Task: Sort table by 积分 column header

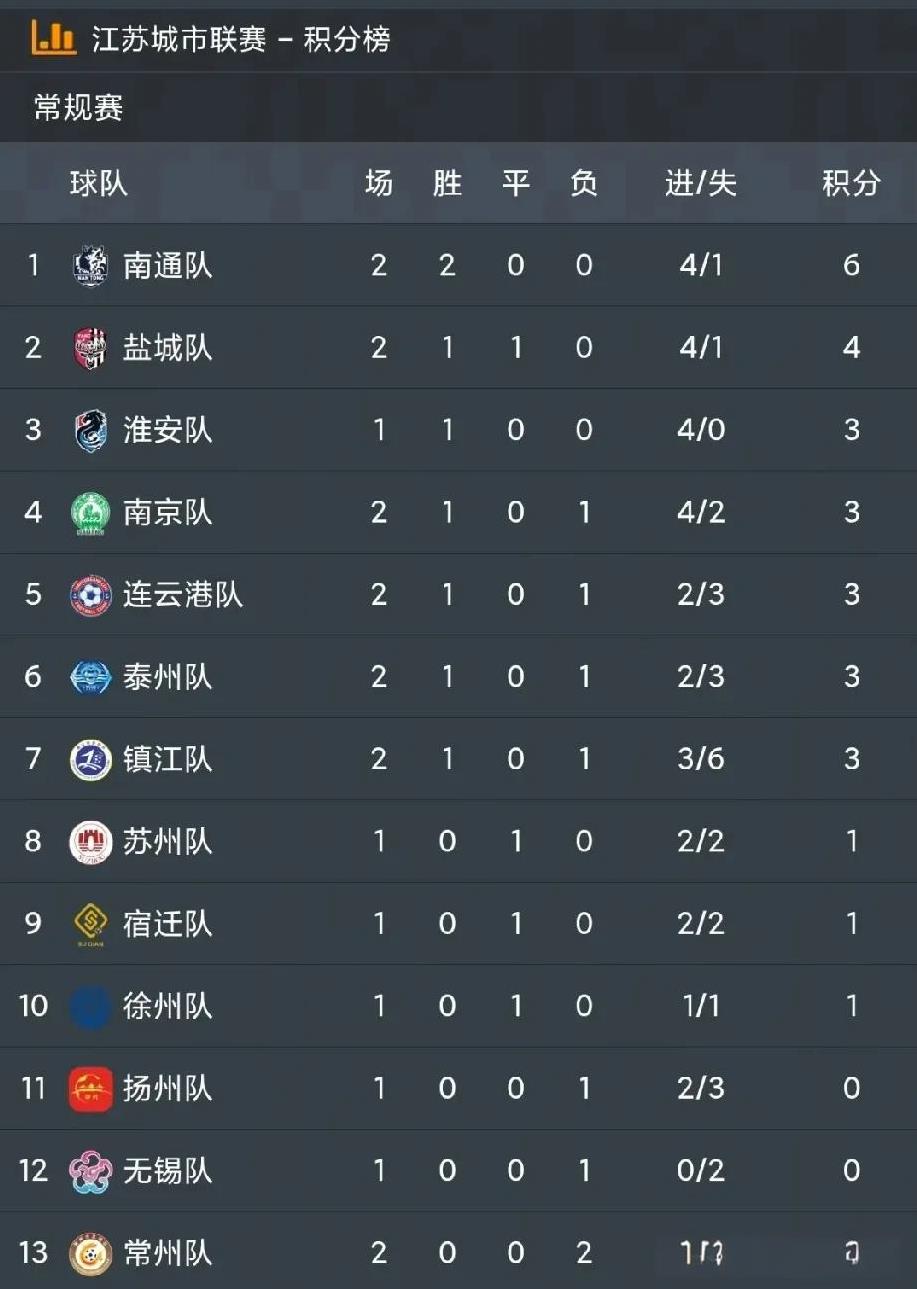Action: click(851, 183)
